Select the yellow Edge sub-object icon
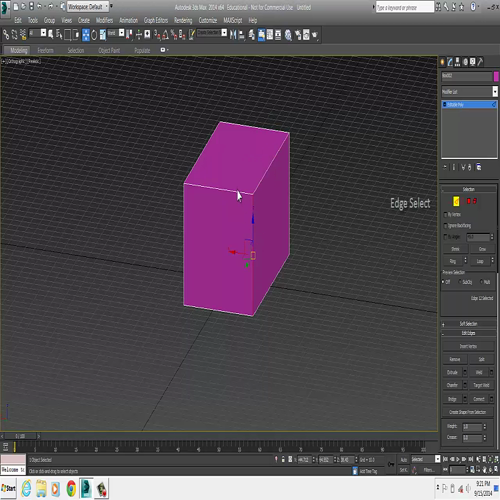This screenshot has height=500, width=500. coord(456,201)
